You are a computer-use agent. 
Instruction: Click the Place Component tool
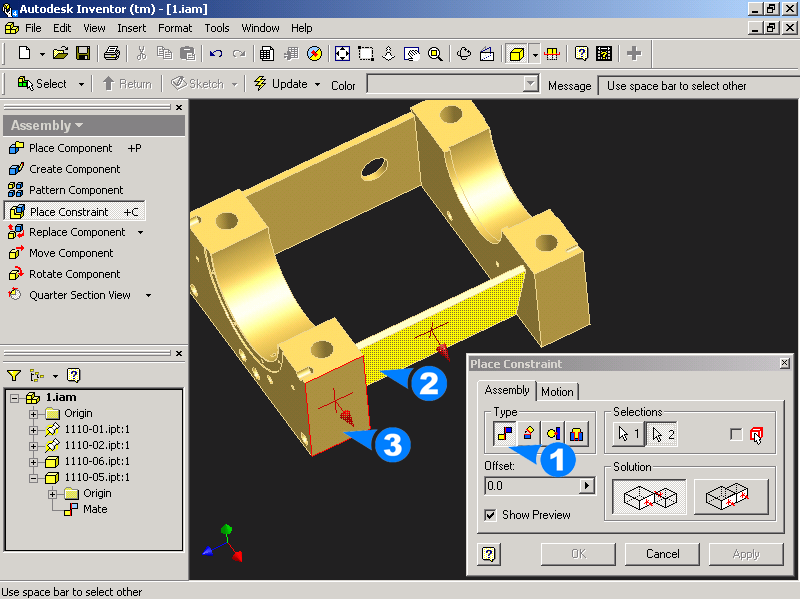70,148
